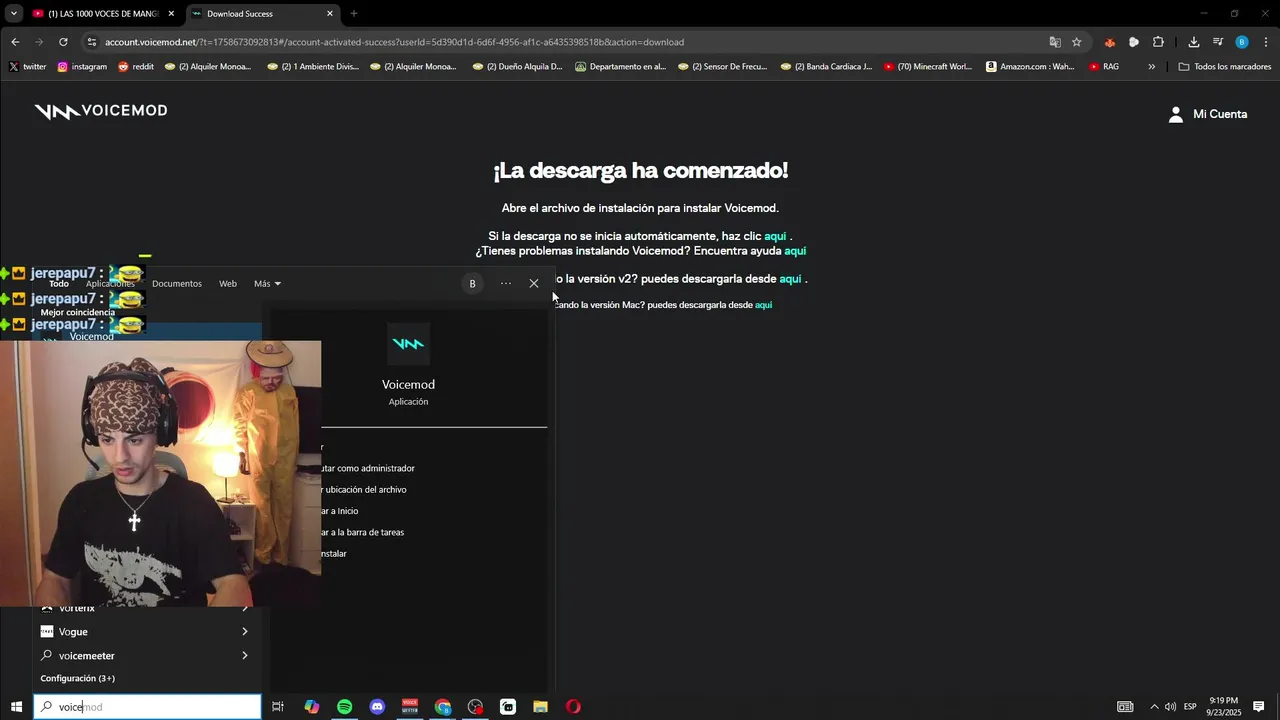The image size is (1280, 720).
Task: Open the Amazon.com bookmark
Action: pyautogui.click(x=1030, y=67)
